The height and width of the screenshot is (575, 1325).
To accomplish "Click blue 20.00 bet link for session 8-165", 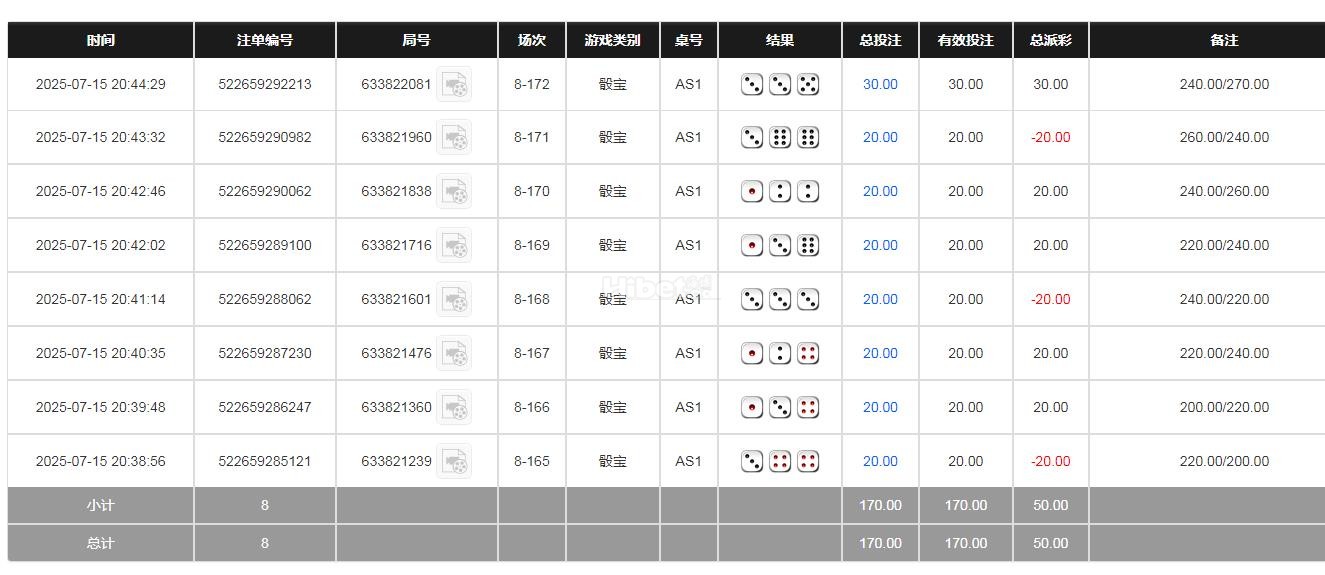I will pos(880,462).
